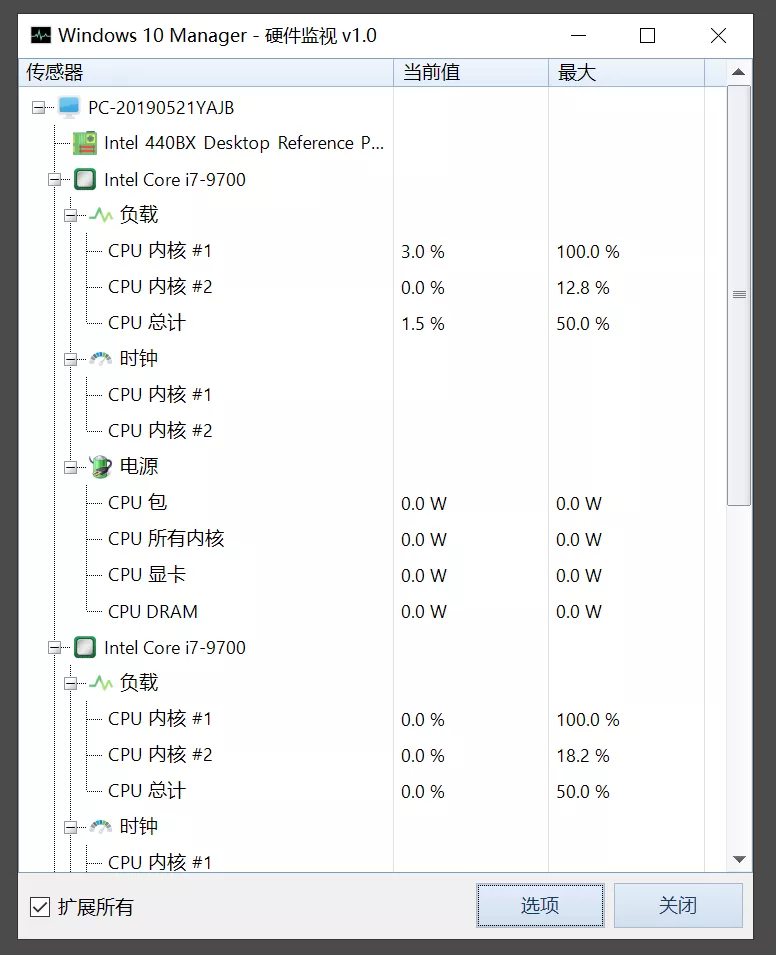Click the 18.2 % maximum value
Image resolution: width=776 pixels, height=955 pixels.
tap(583, 755)
